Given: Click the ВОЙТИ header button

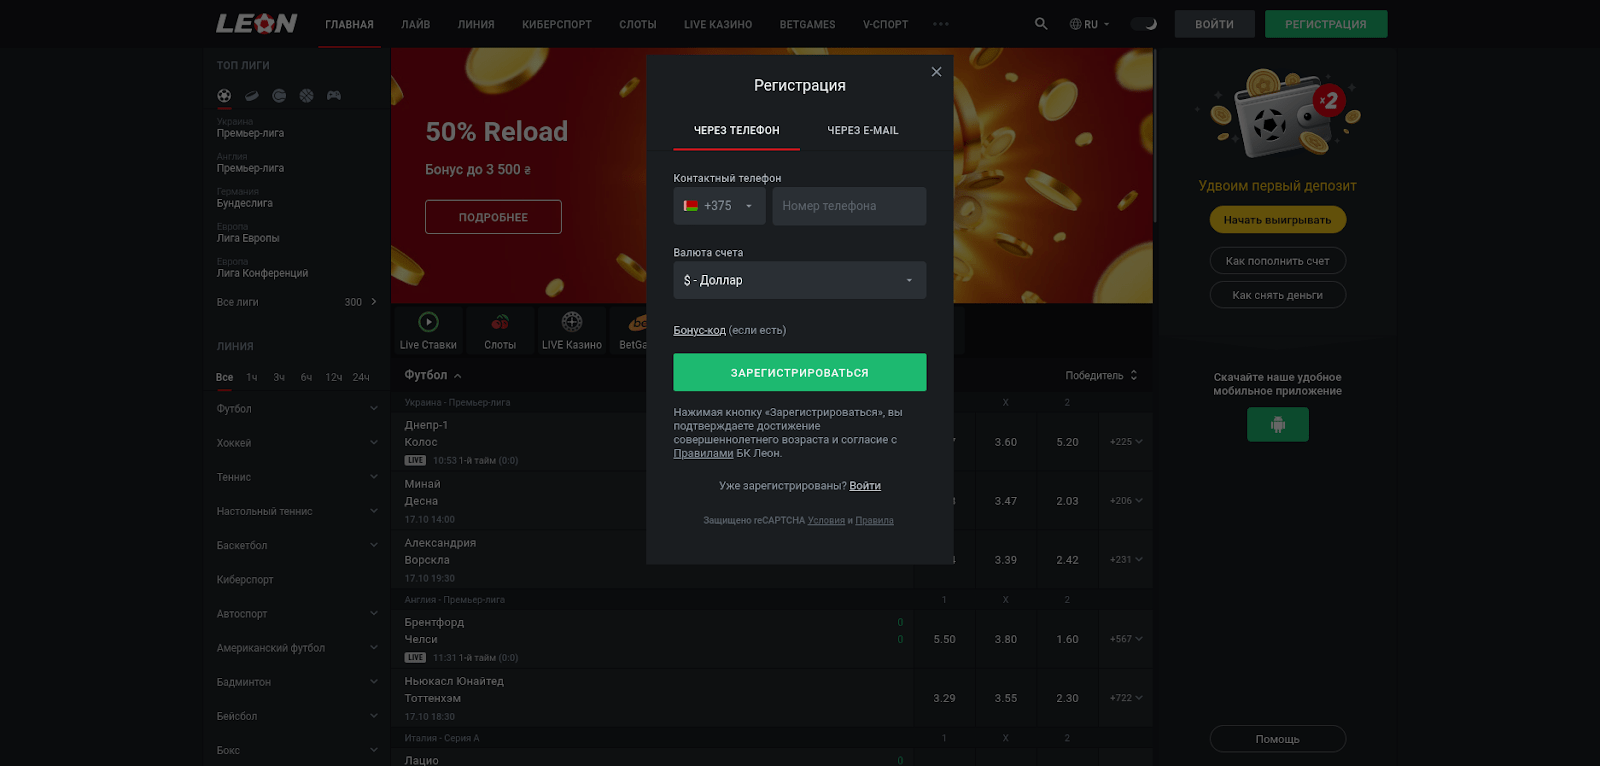Looking at the screenshot, I should pos(1214,24).
